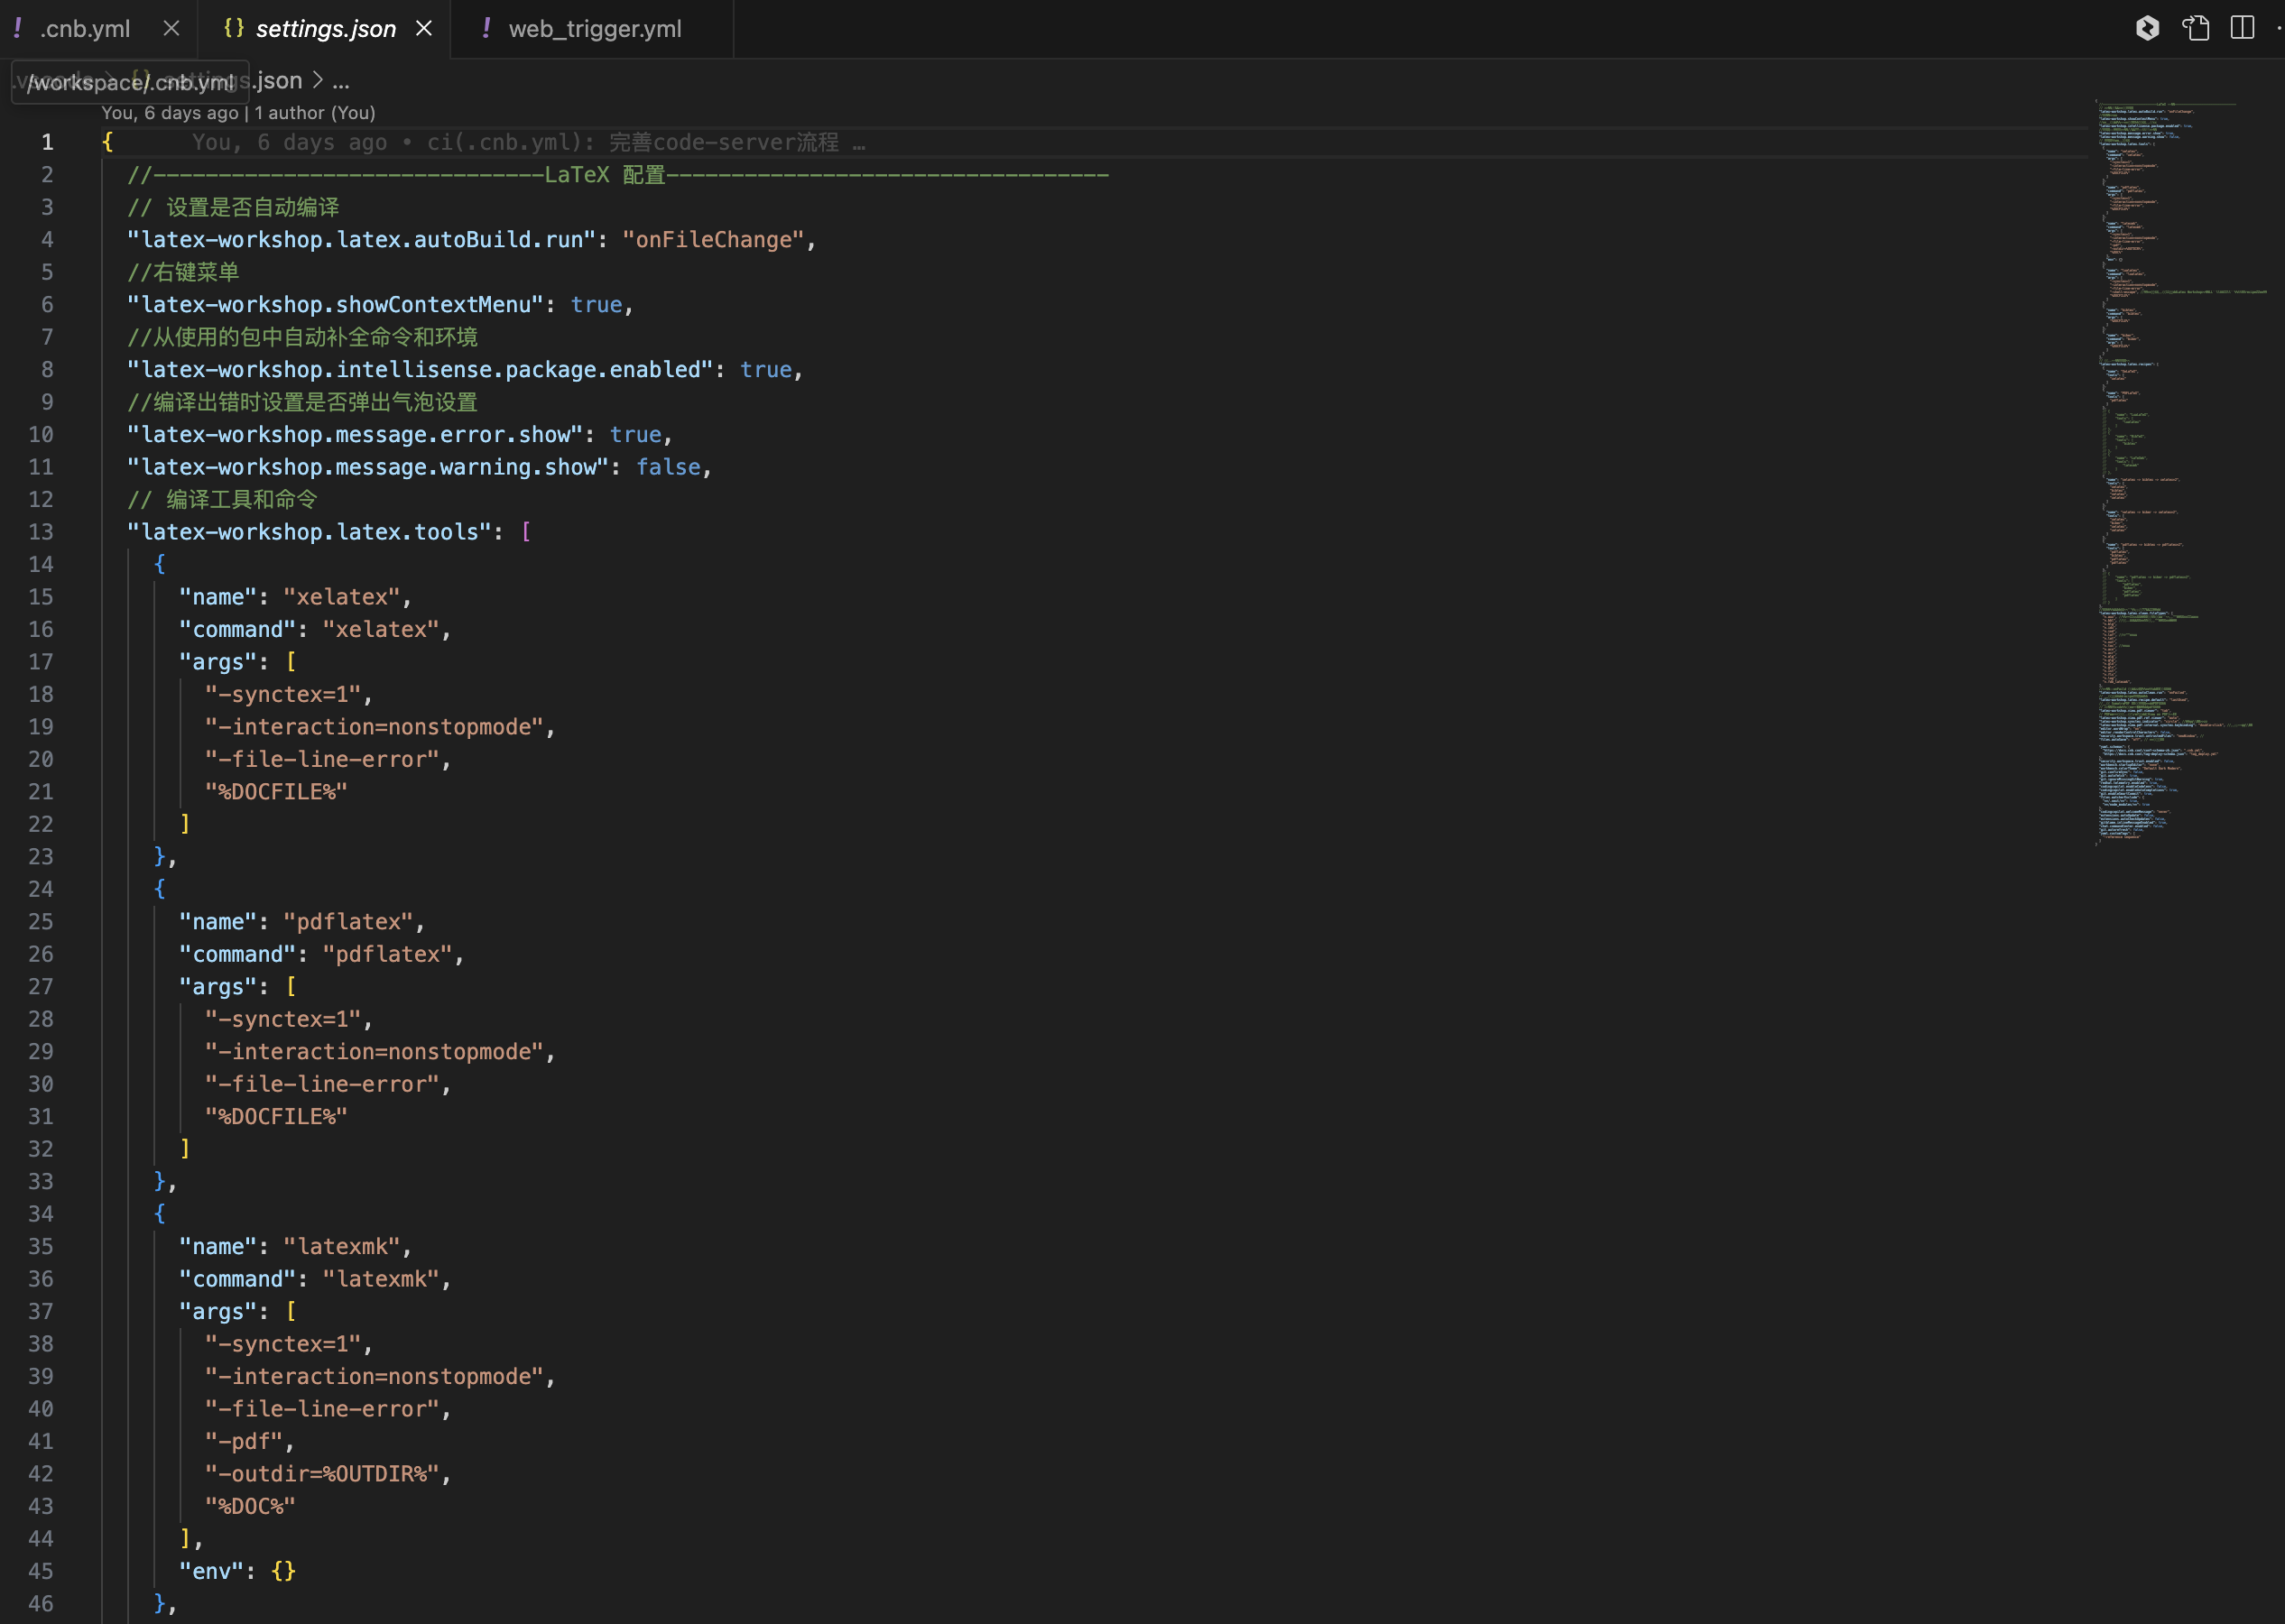Click the breadcrumb ellipsis after settings.json
The image size is (2285, 1624).
(x=341, y=81)
